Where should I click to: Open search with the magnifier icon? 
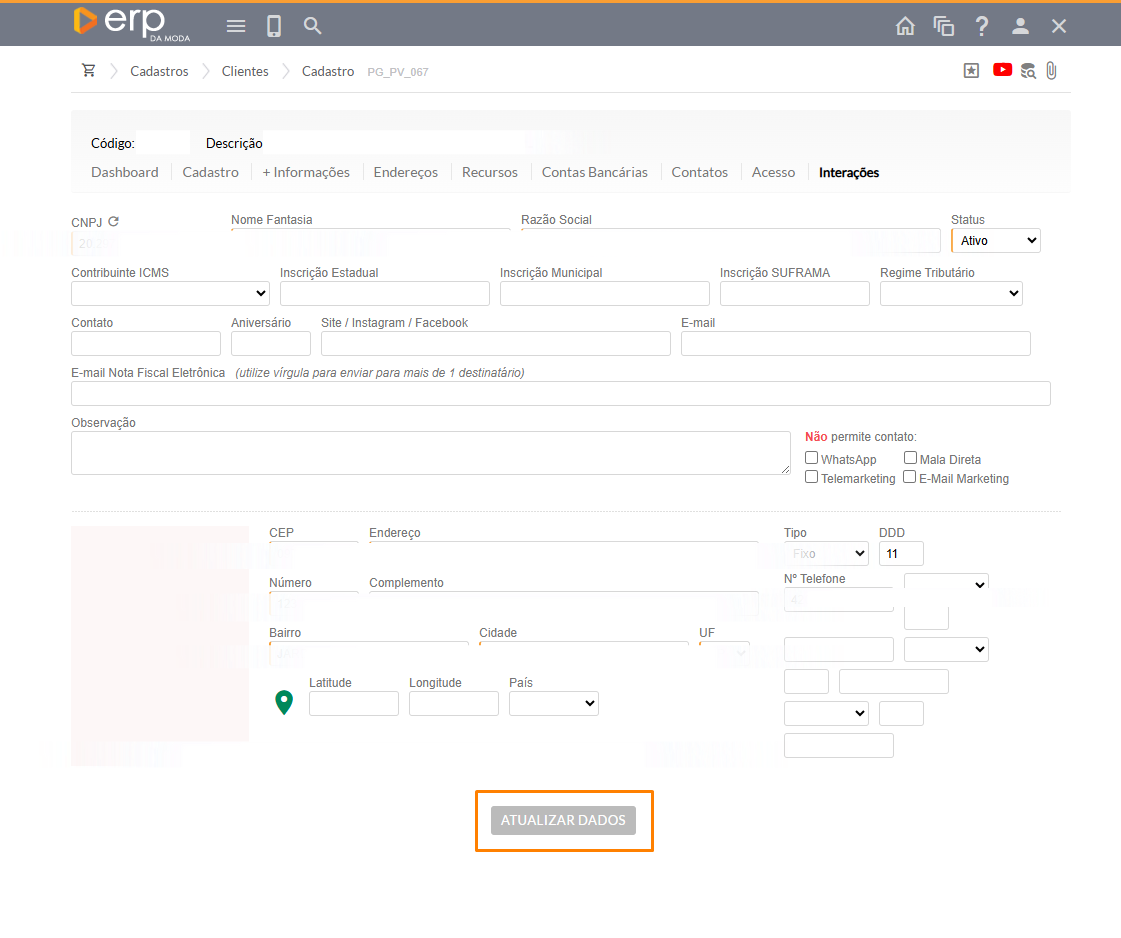click(x=313, y=26)
